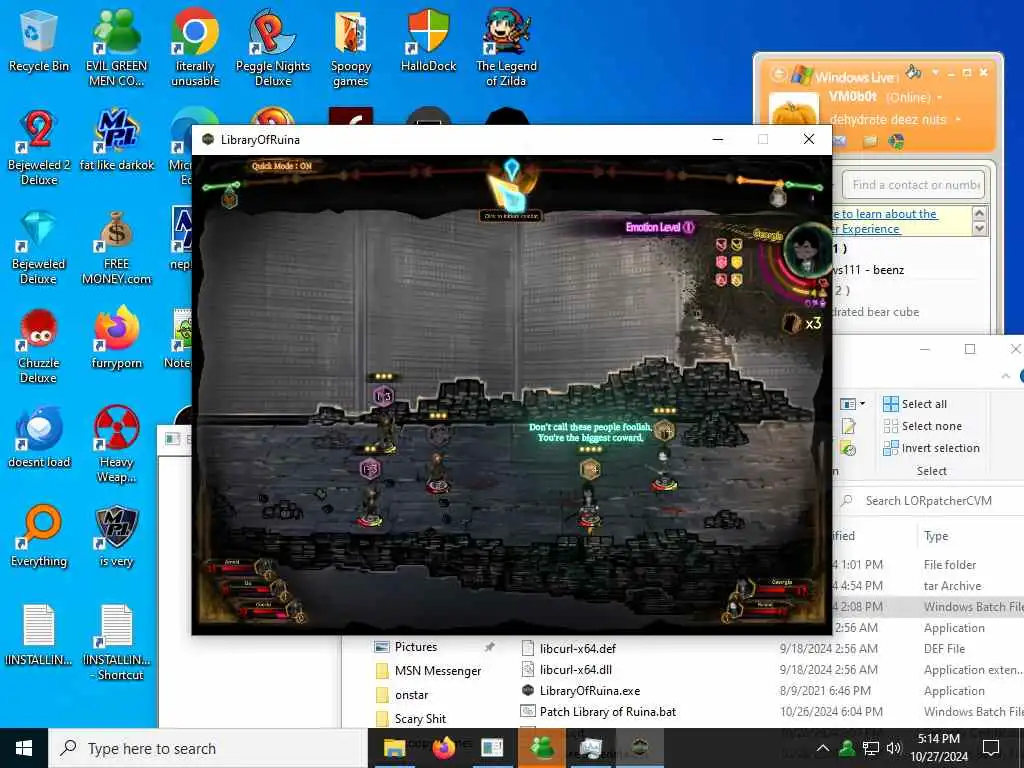The height and width of the screenshot is (768, 1024).
Task: Select the 'beenz' contact in Messenger
Action: click(x=869, y=270)
